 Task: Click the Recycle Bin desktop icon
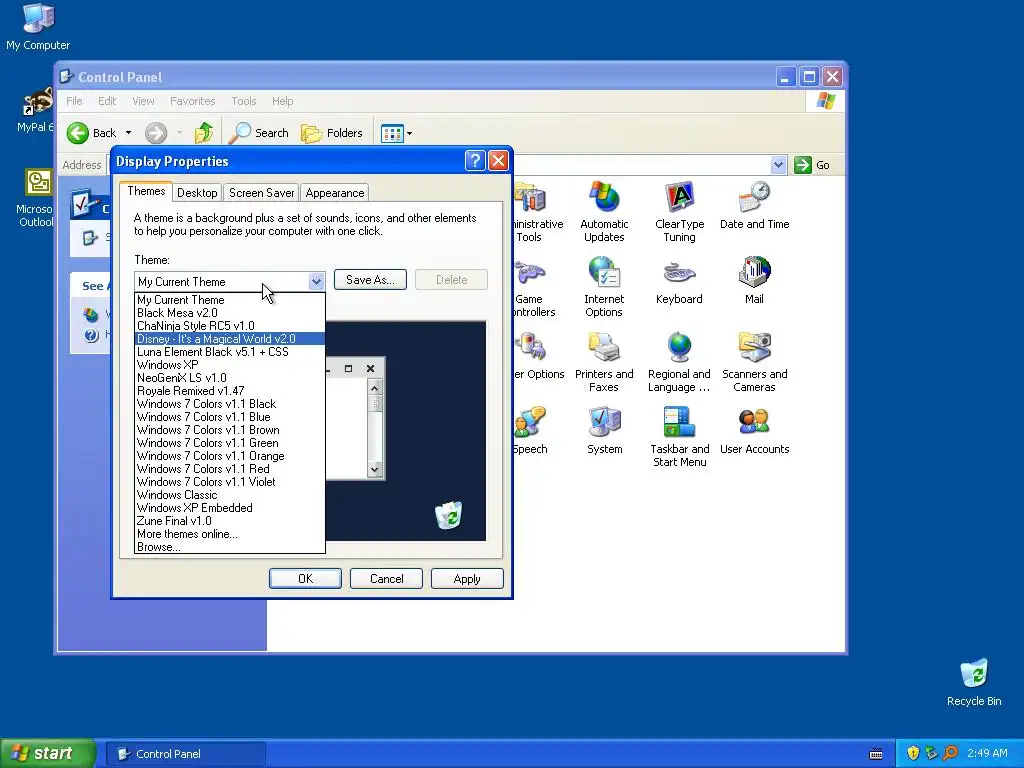[974, 682]
